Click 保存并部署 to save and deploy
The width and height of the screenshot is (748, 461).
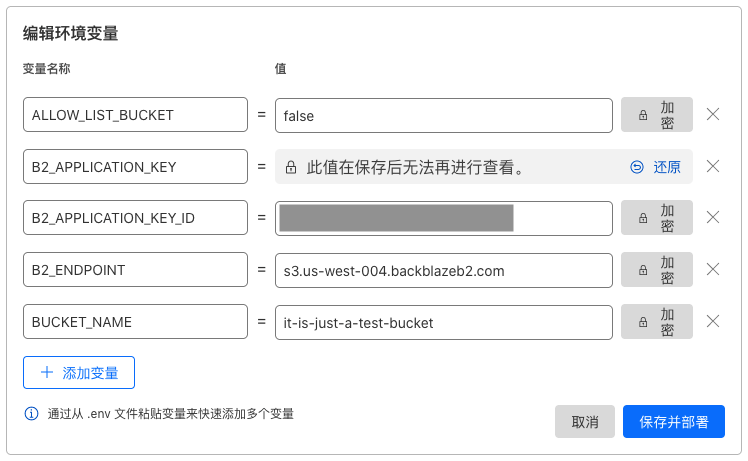pos(674,422)
